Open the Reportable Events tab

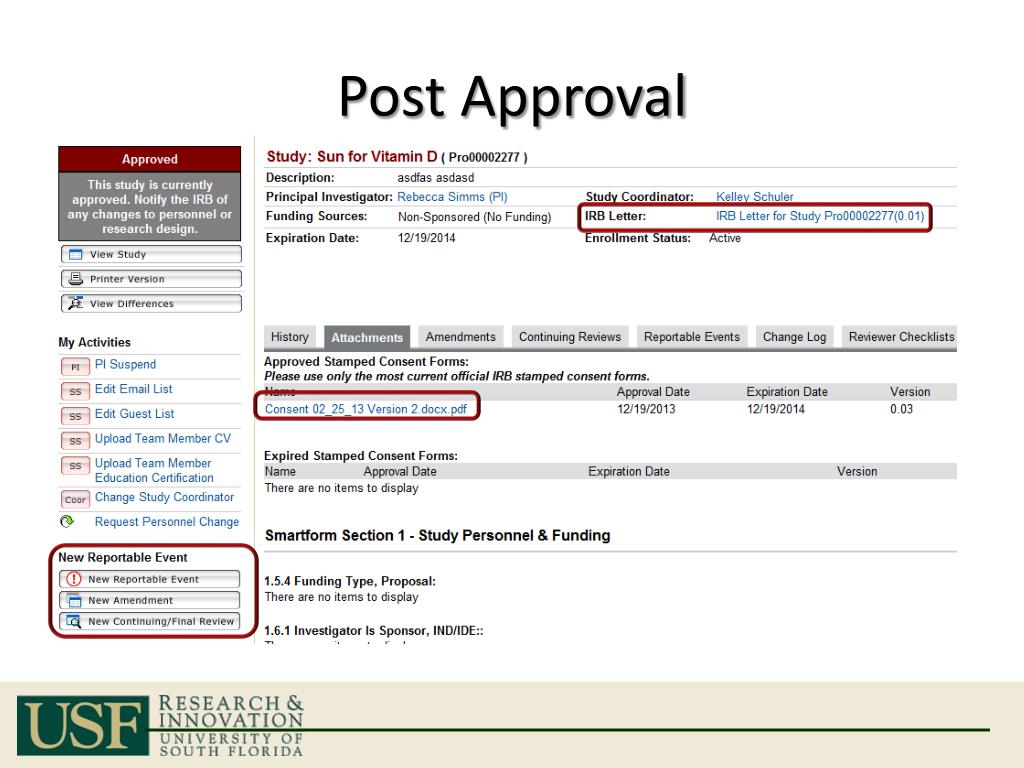pyautogui.click(x=692, y=337)
